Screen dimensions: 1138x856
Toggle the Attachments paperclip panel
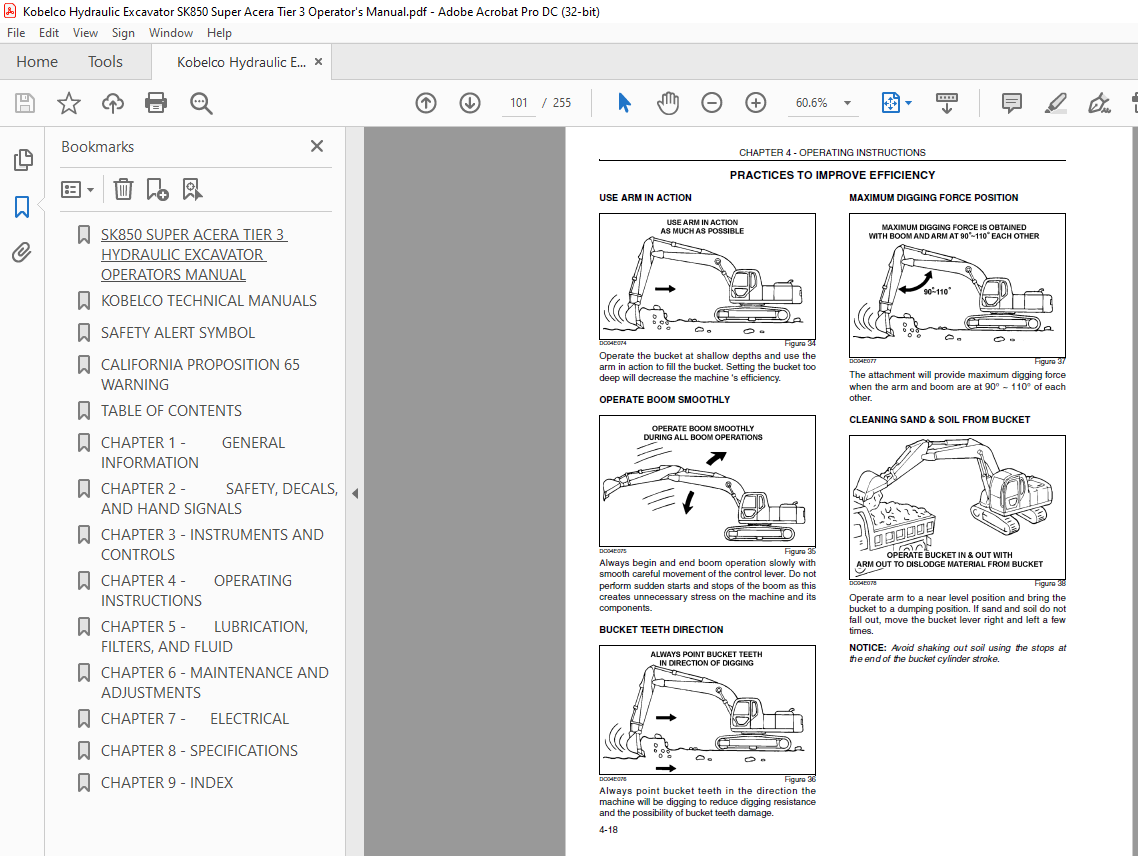point(22,253)
